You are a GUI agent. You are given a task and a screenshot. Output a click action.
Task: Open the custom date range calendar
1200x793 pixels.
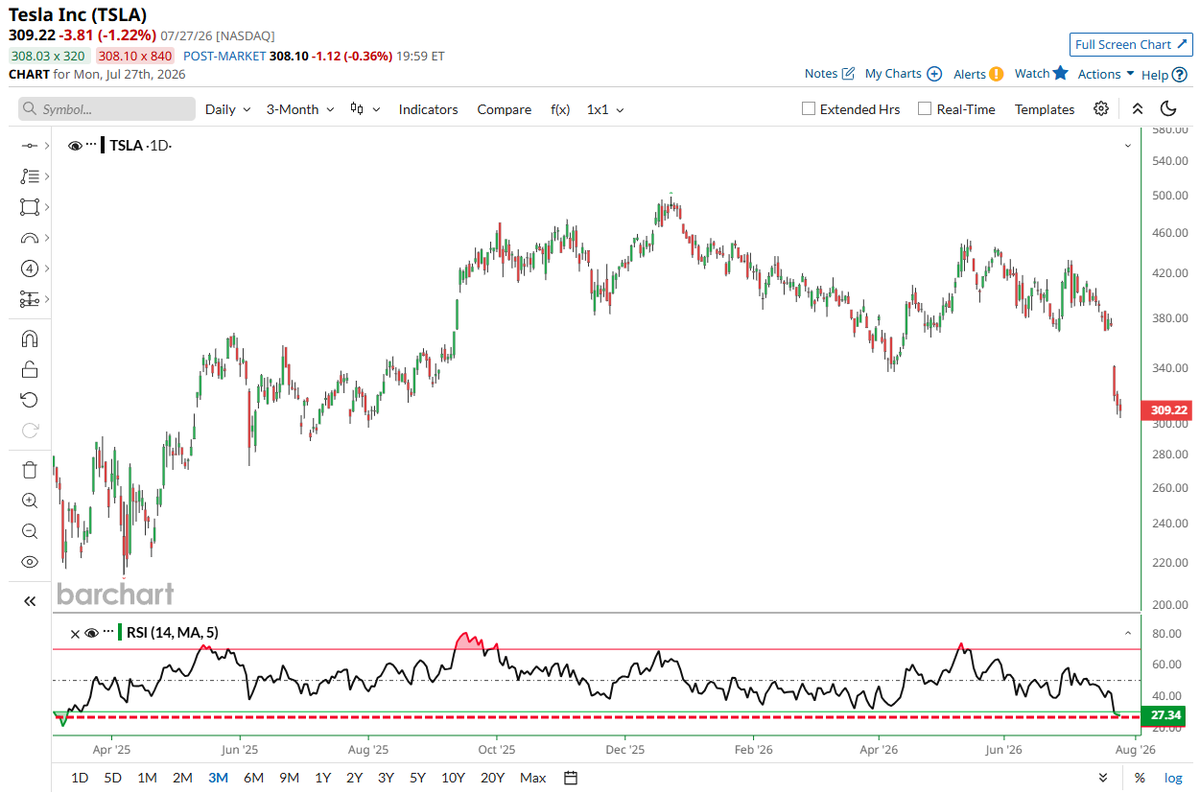(571, 778)
